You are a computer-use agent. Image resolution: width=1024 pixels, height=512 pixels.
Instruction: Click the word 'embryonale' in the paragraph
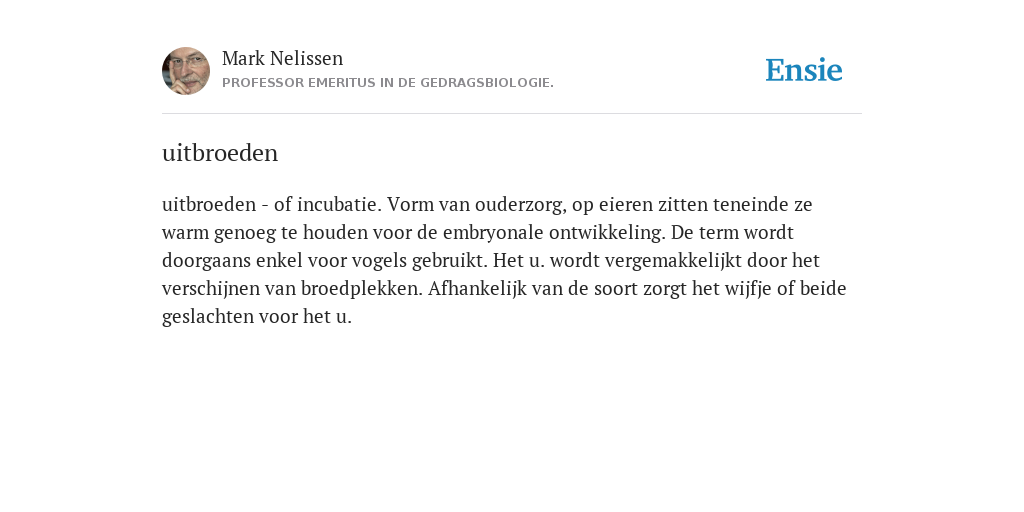click(x=493, y=233)
